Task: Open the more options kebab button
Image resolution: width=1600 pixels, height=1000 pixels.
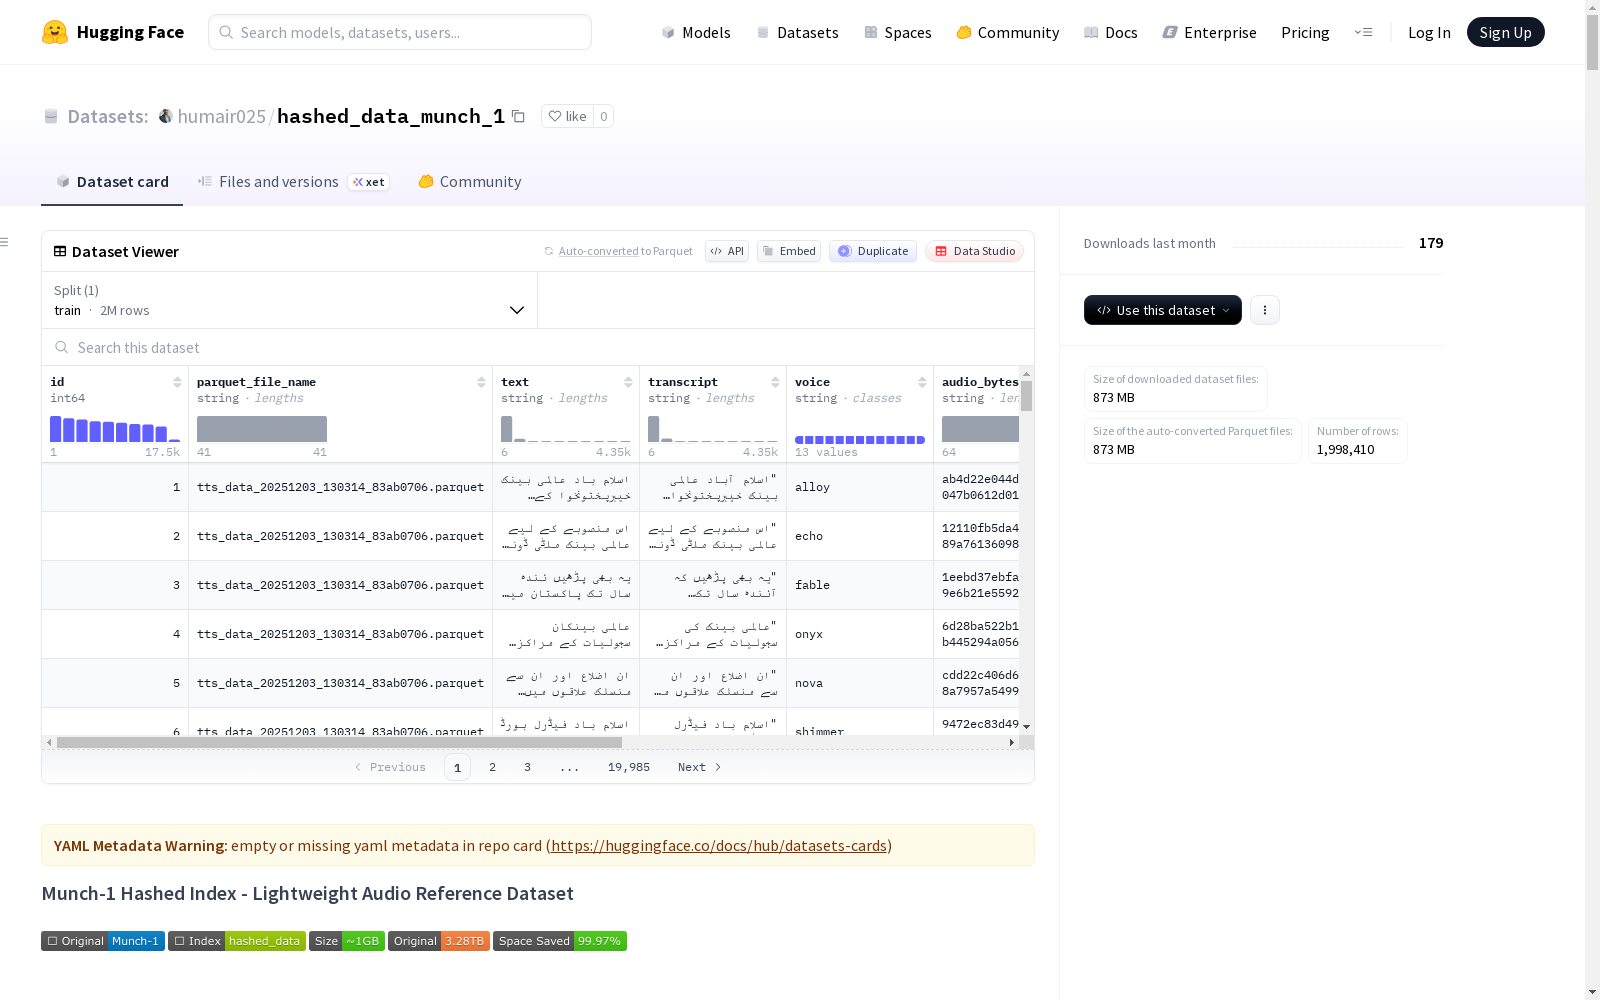Action: [1265, 310]
